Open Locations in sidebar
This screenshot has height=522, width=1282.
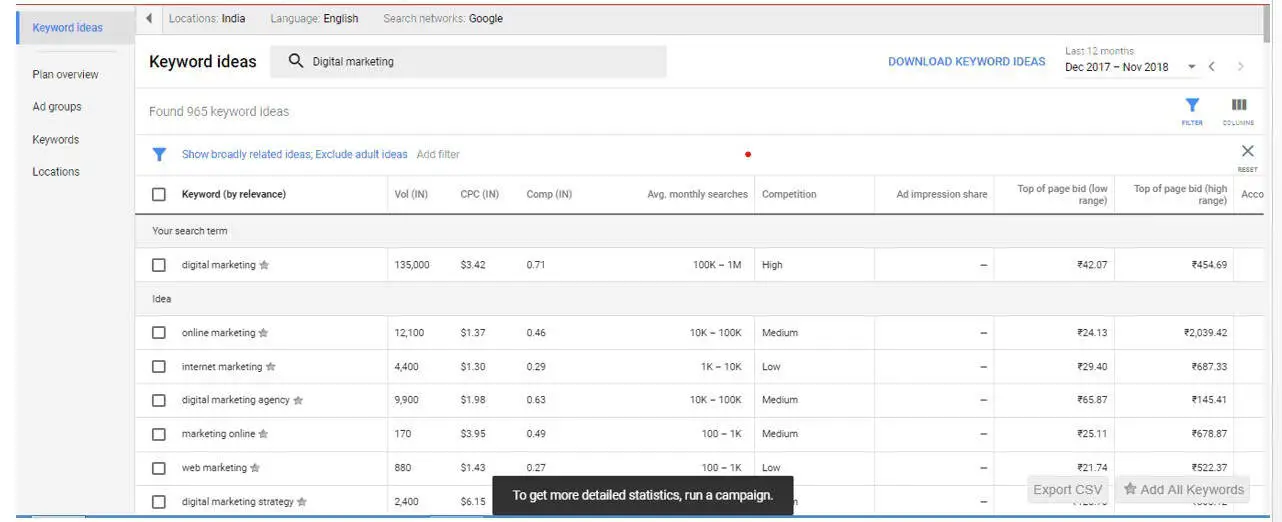[56, 172]
